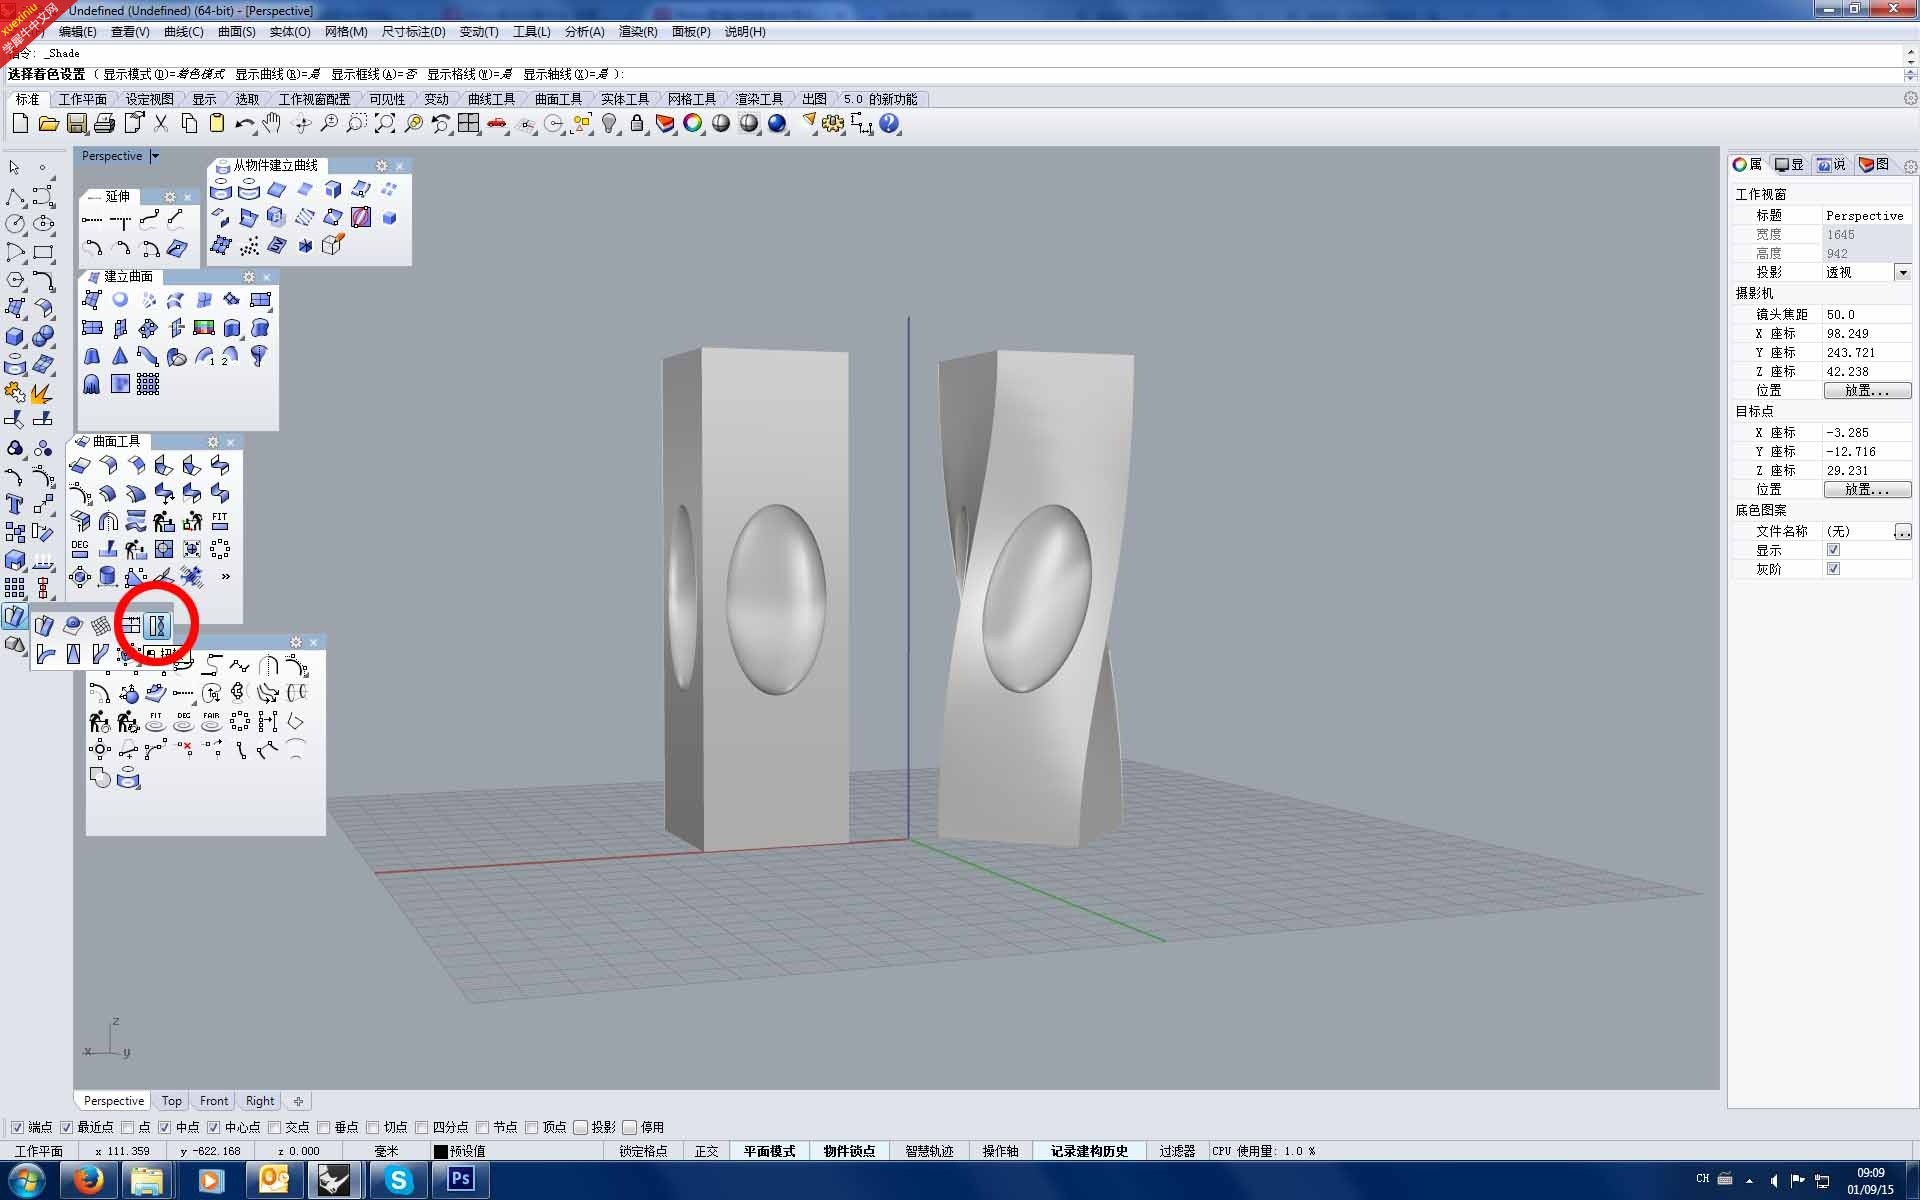Open the 渲染(R) menu

(638, 32)
